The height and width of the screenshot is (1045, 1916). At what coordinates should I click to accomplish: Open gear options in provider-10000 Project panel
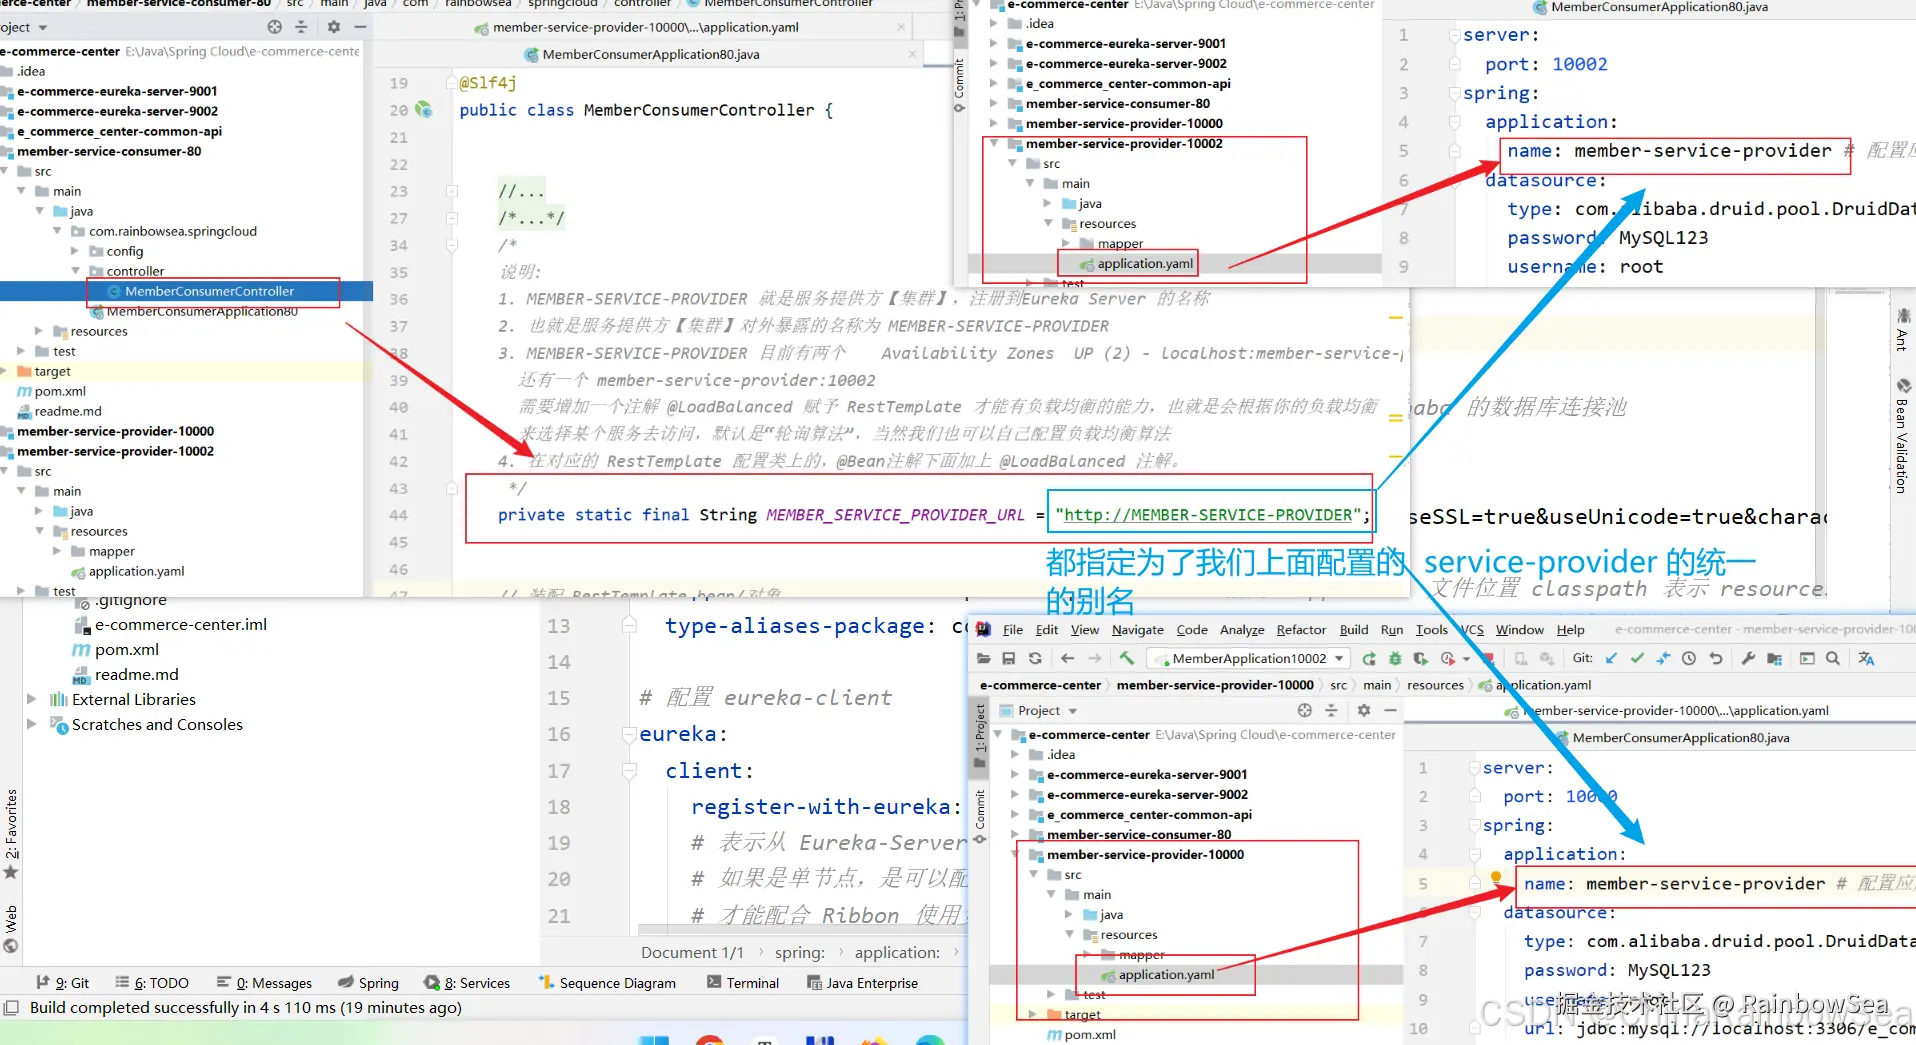tap(1364, 711)
